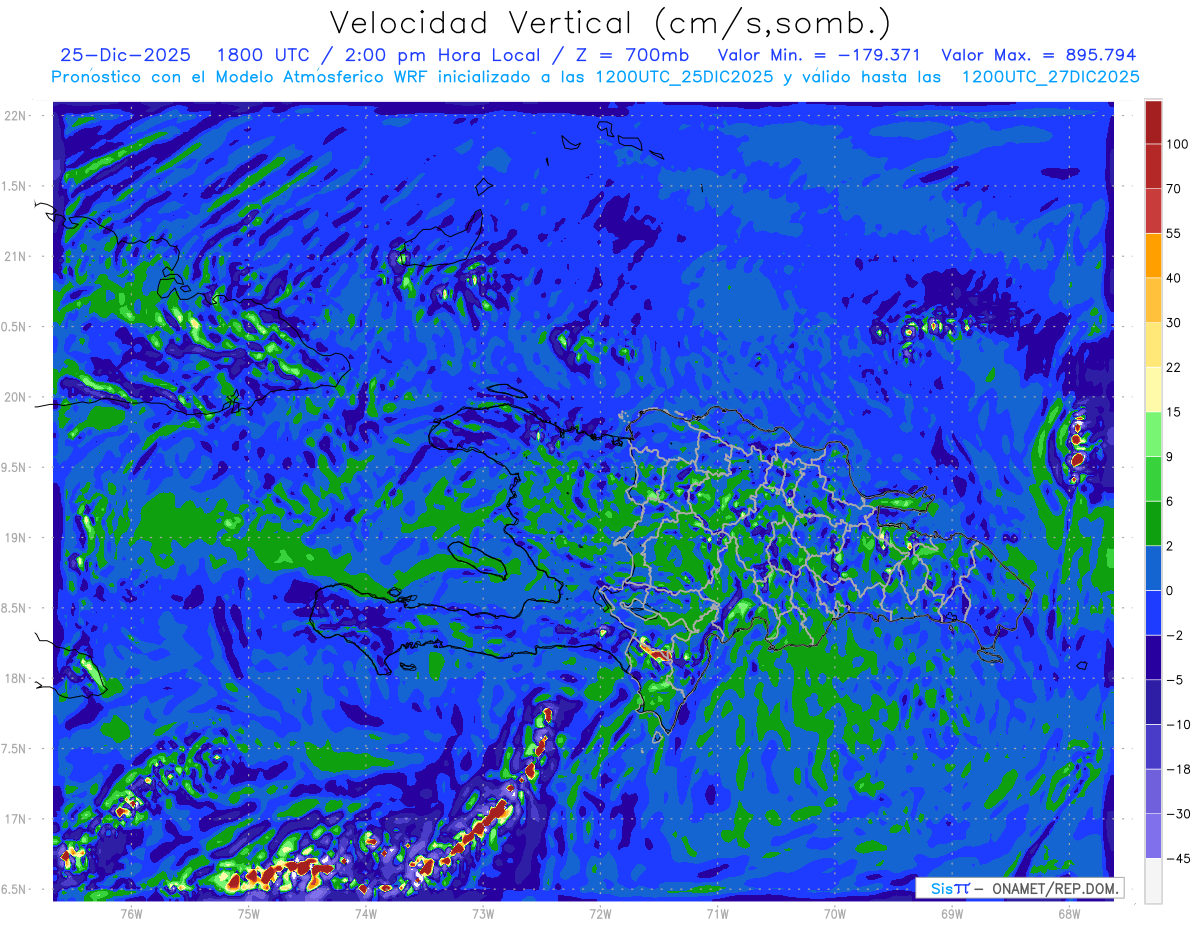1200x927 pixels.
Task: Click the lavender colorbar segment between -45 and -30
Action: click(x=1153, y=835)
